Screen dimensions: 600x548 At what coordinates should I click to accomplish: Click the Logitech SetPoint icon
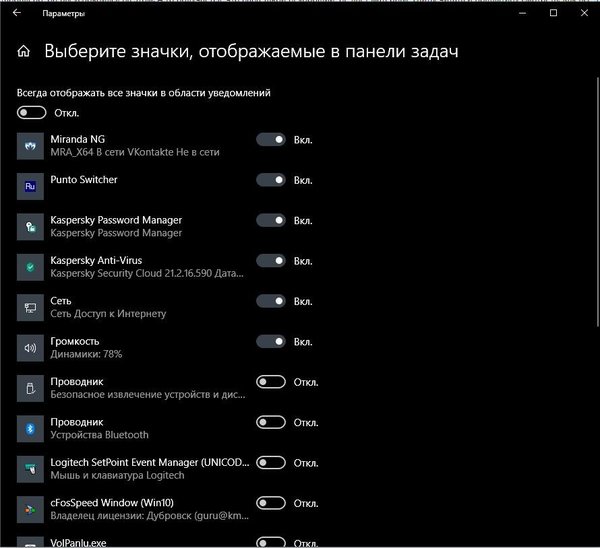(30, 469)
